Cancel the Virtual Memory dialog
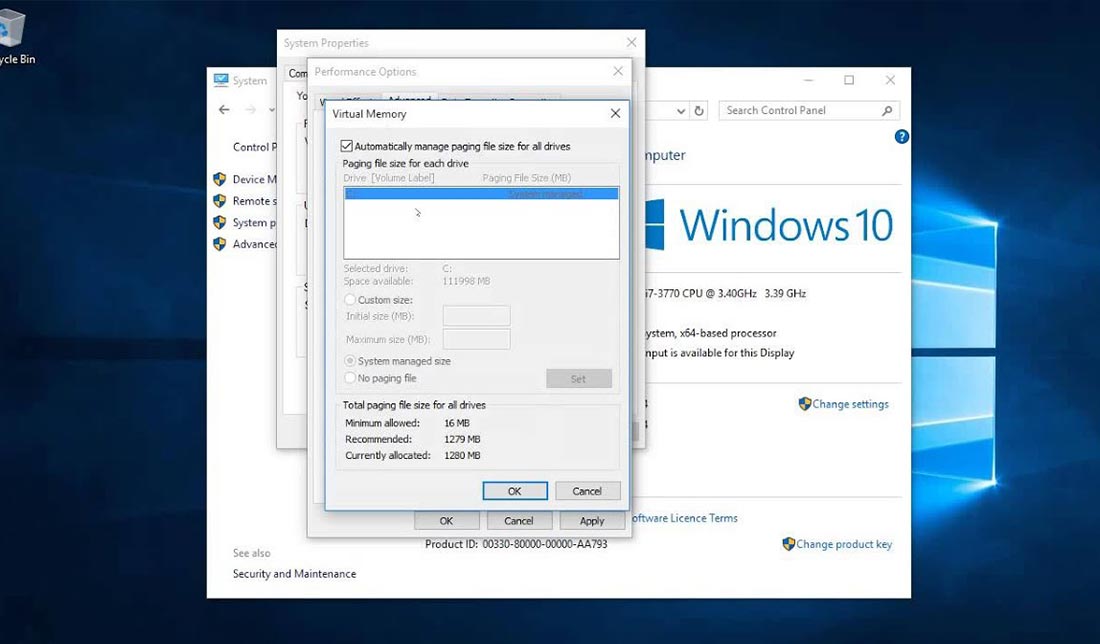This screenshot has height=644, width=1100. tap(586, 491)
